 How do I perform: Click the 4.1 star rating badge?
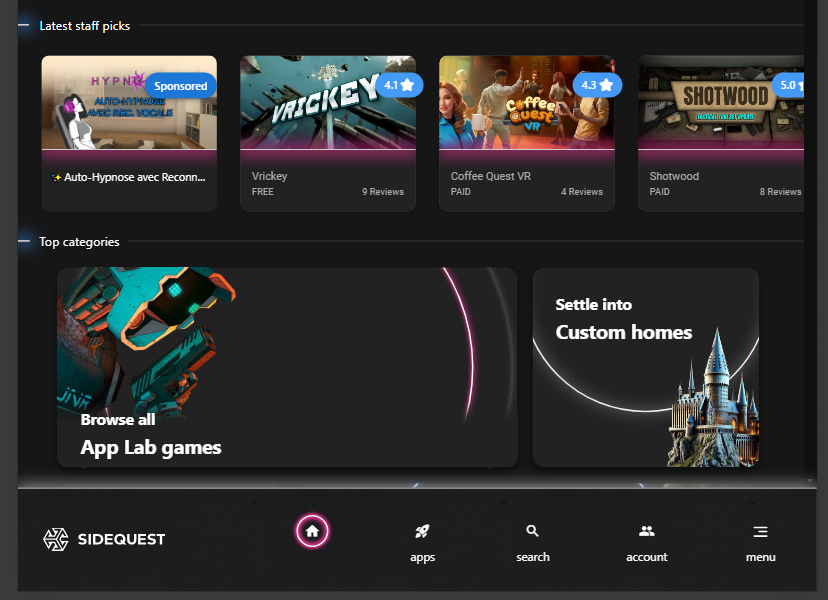[x=399, y=85]
